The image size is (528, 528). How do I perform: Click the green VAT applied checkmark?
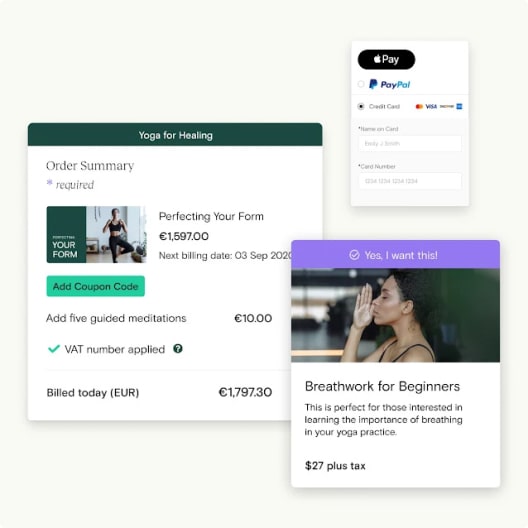coord(54,349)
